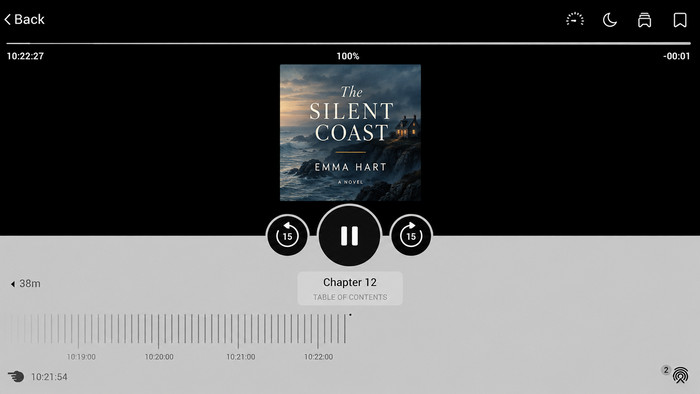Open the AirPlay audio output icon
The height and width of the screenshot is (394, 700).
coord(680,376)
